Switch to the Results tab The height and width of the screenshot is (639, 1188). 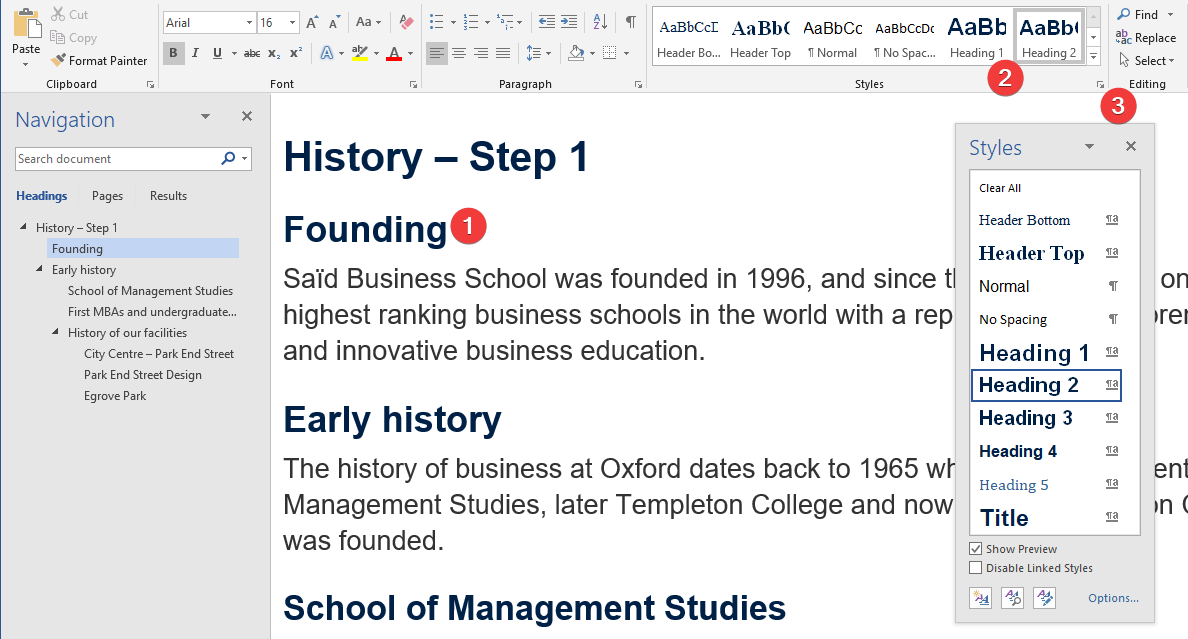168,196
